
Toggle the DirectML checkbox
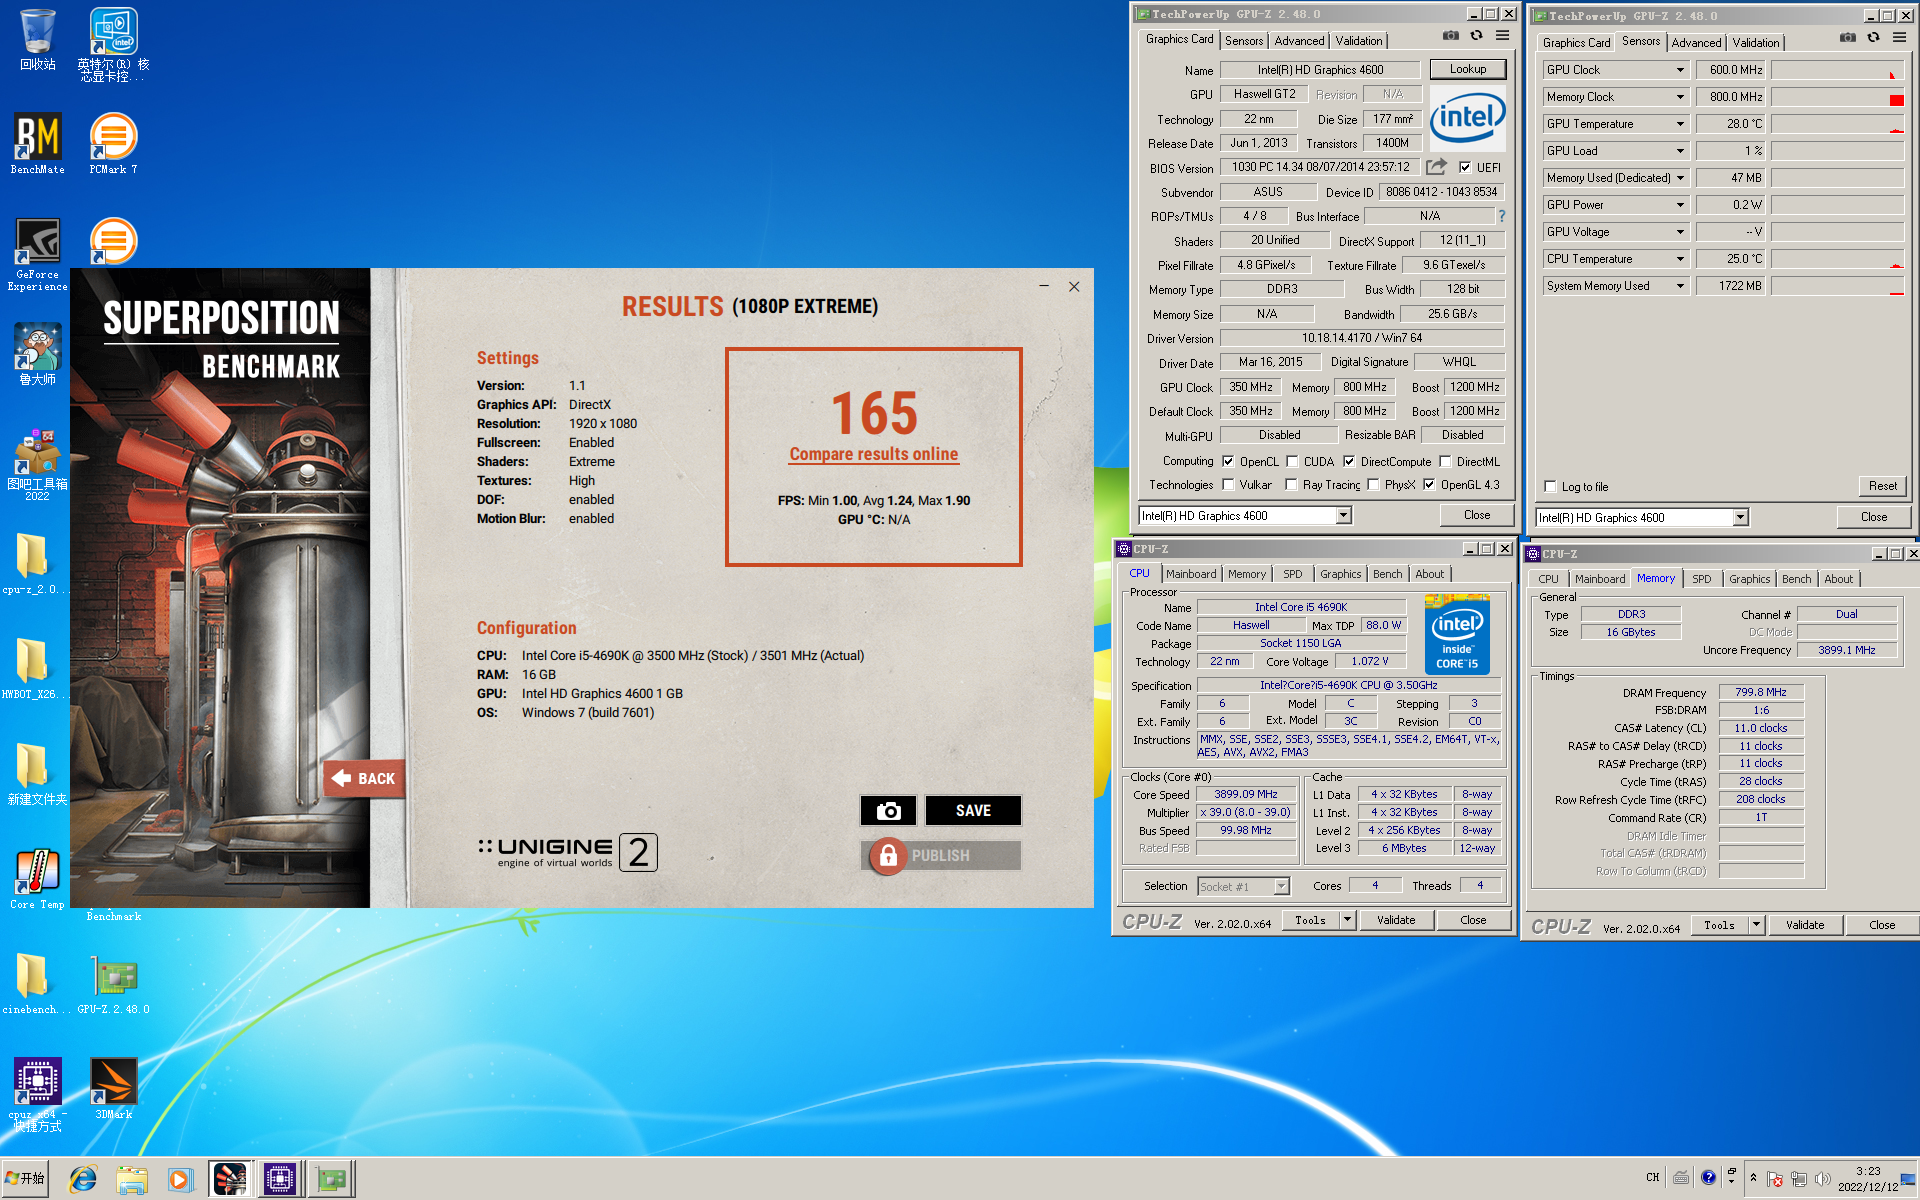[1445, 462]
